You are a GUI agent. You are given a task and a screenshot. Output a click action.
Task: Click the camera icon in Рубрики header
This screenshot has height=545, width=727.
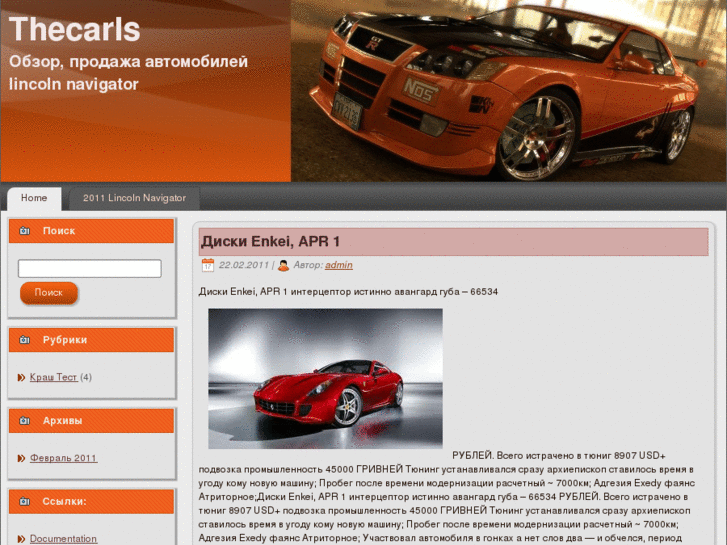pyautogui.click(x=25, y=340)
